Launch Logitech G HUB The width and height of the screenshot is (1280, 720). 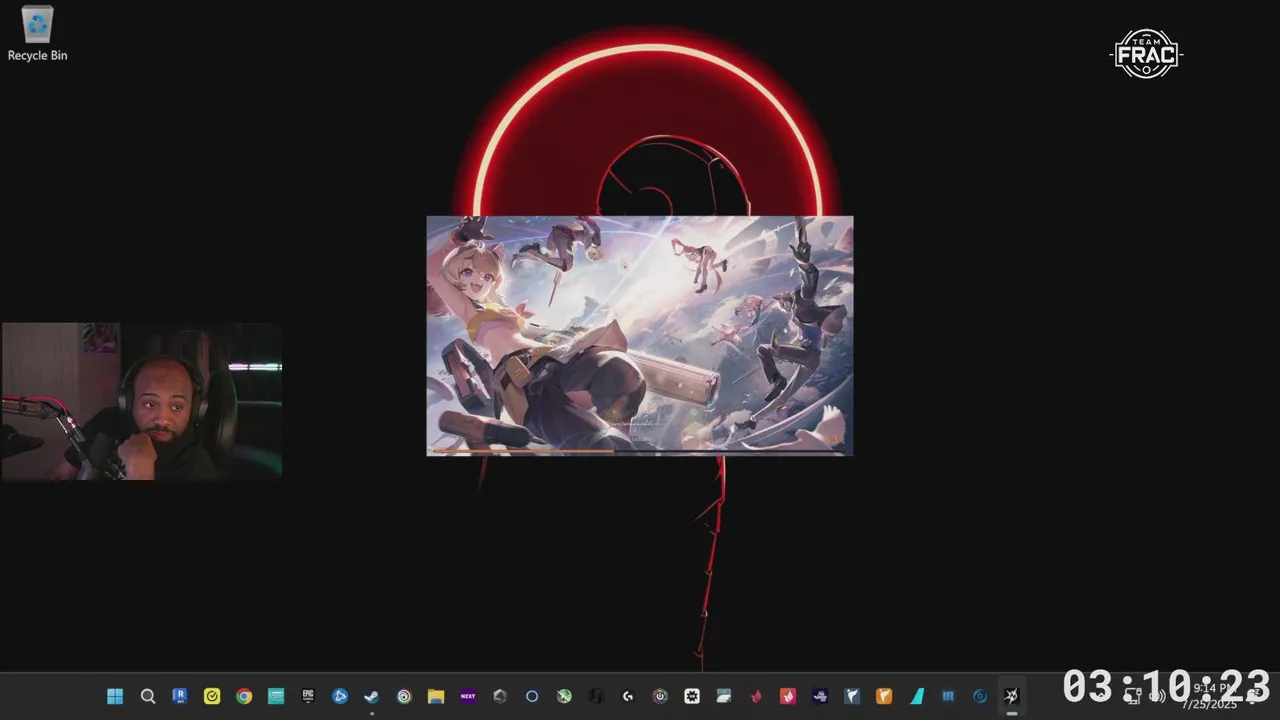coord(628,696)
